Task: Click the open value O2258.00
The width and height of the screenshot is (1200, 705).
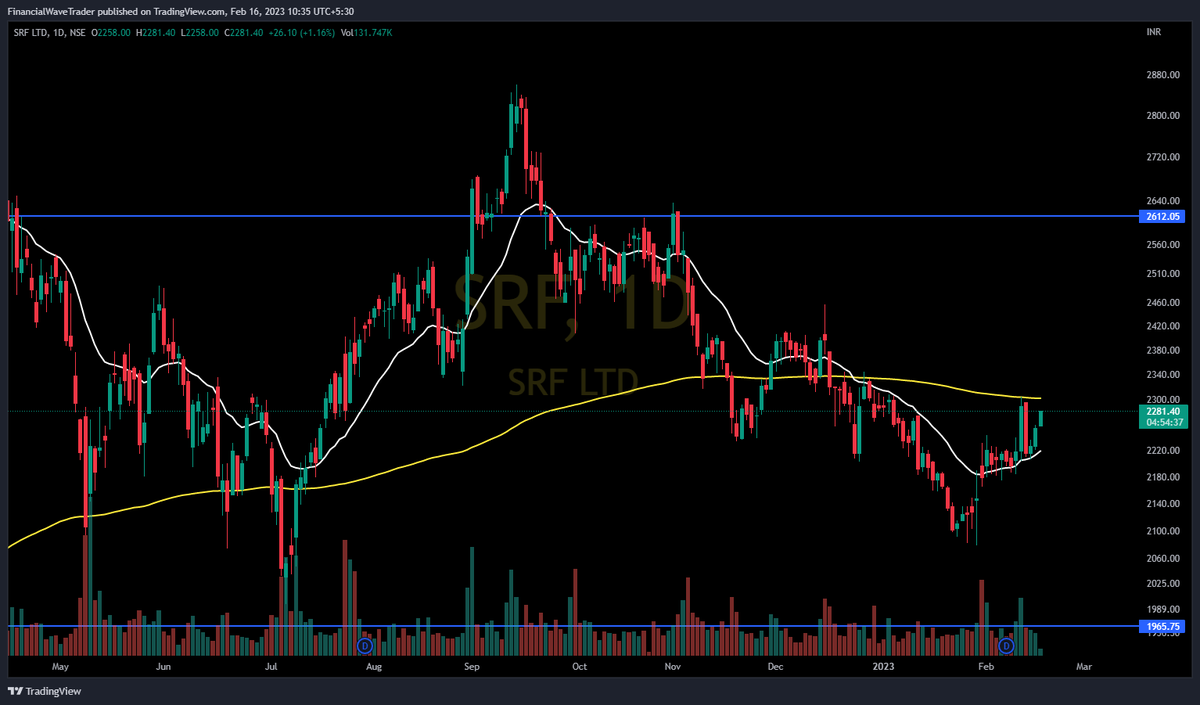Action: (x=113, y=33)
